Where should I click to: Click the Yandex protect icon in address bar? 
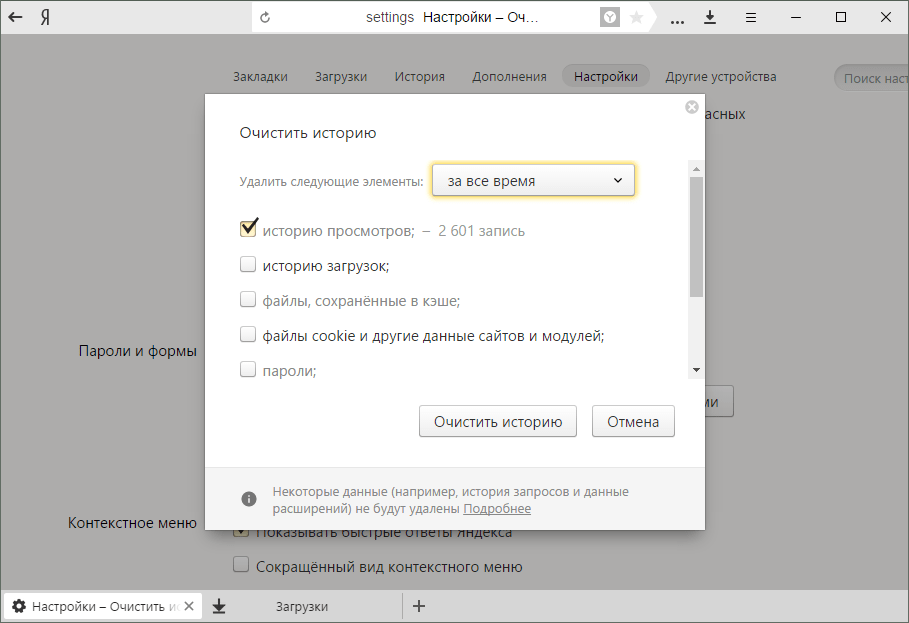tap(609, 17)
